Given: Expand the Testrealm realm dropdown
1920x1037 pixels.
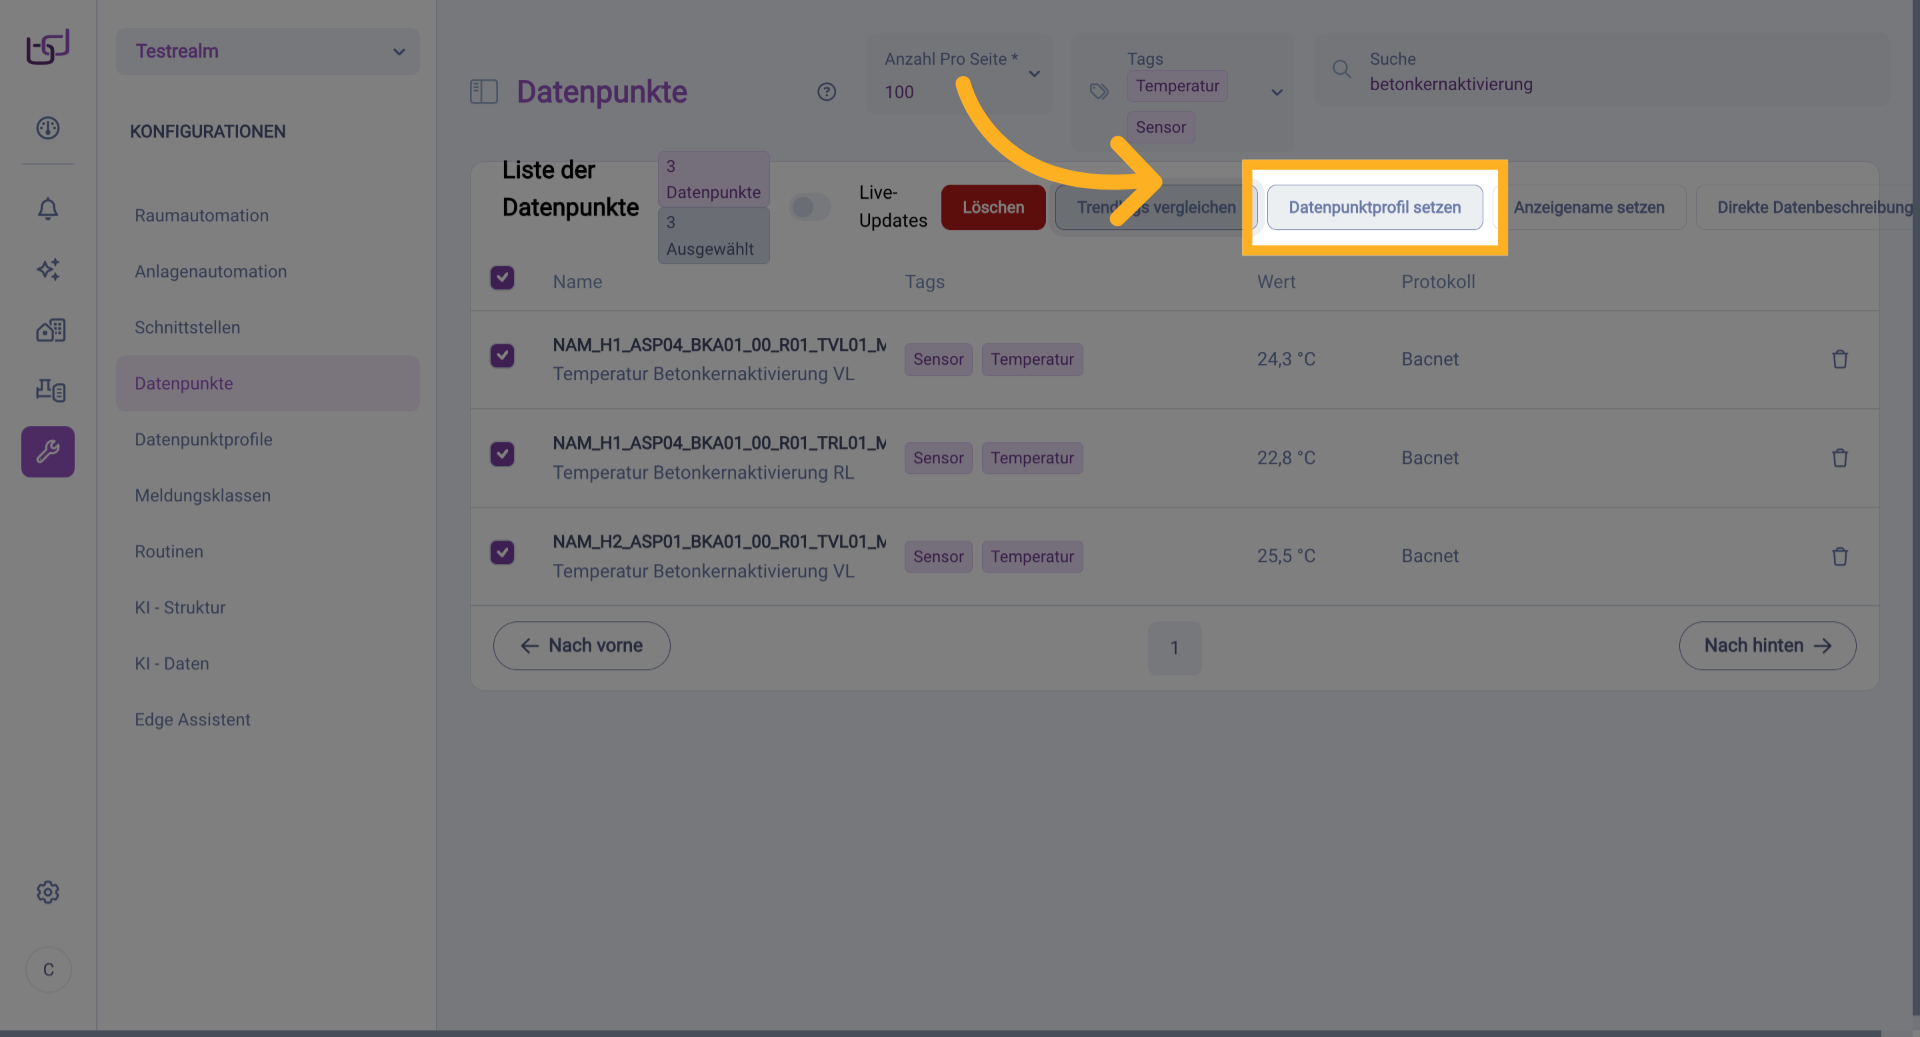Looking at the screenshot, I should point(268,51).
